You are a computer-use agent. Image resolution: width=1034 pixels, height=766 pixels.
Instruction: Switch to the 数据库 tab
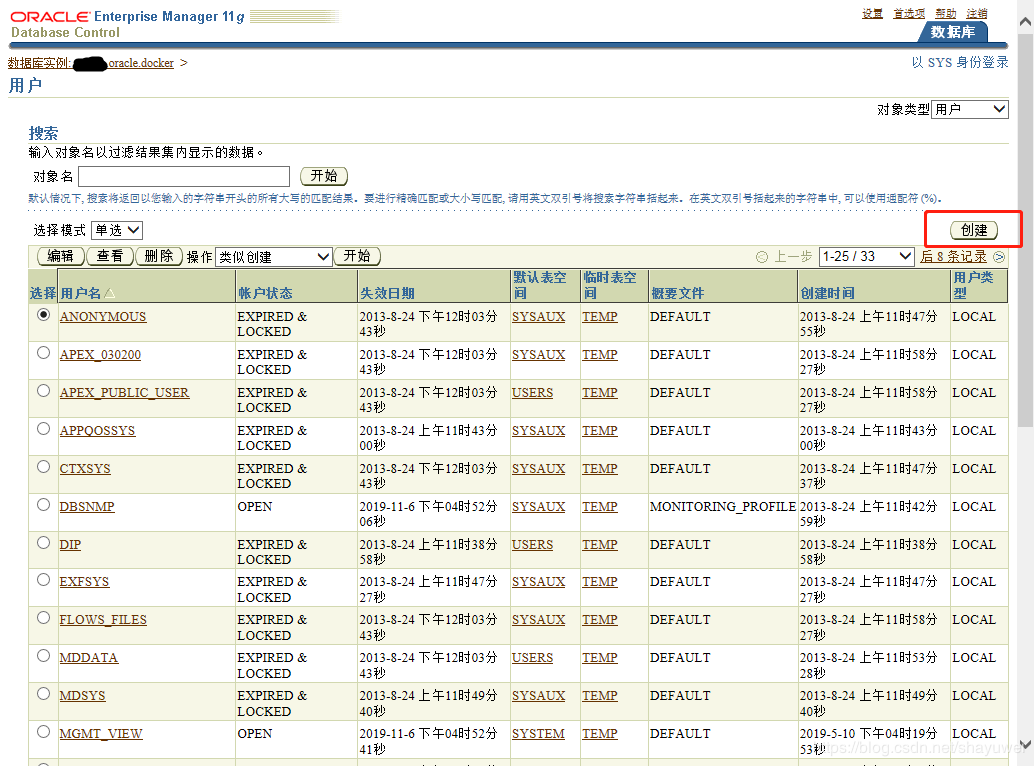point(952,32)
